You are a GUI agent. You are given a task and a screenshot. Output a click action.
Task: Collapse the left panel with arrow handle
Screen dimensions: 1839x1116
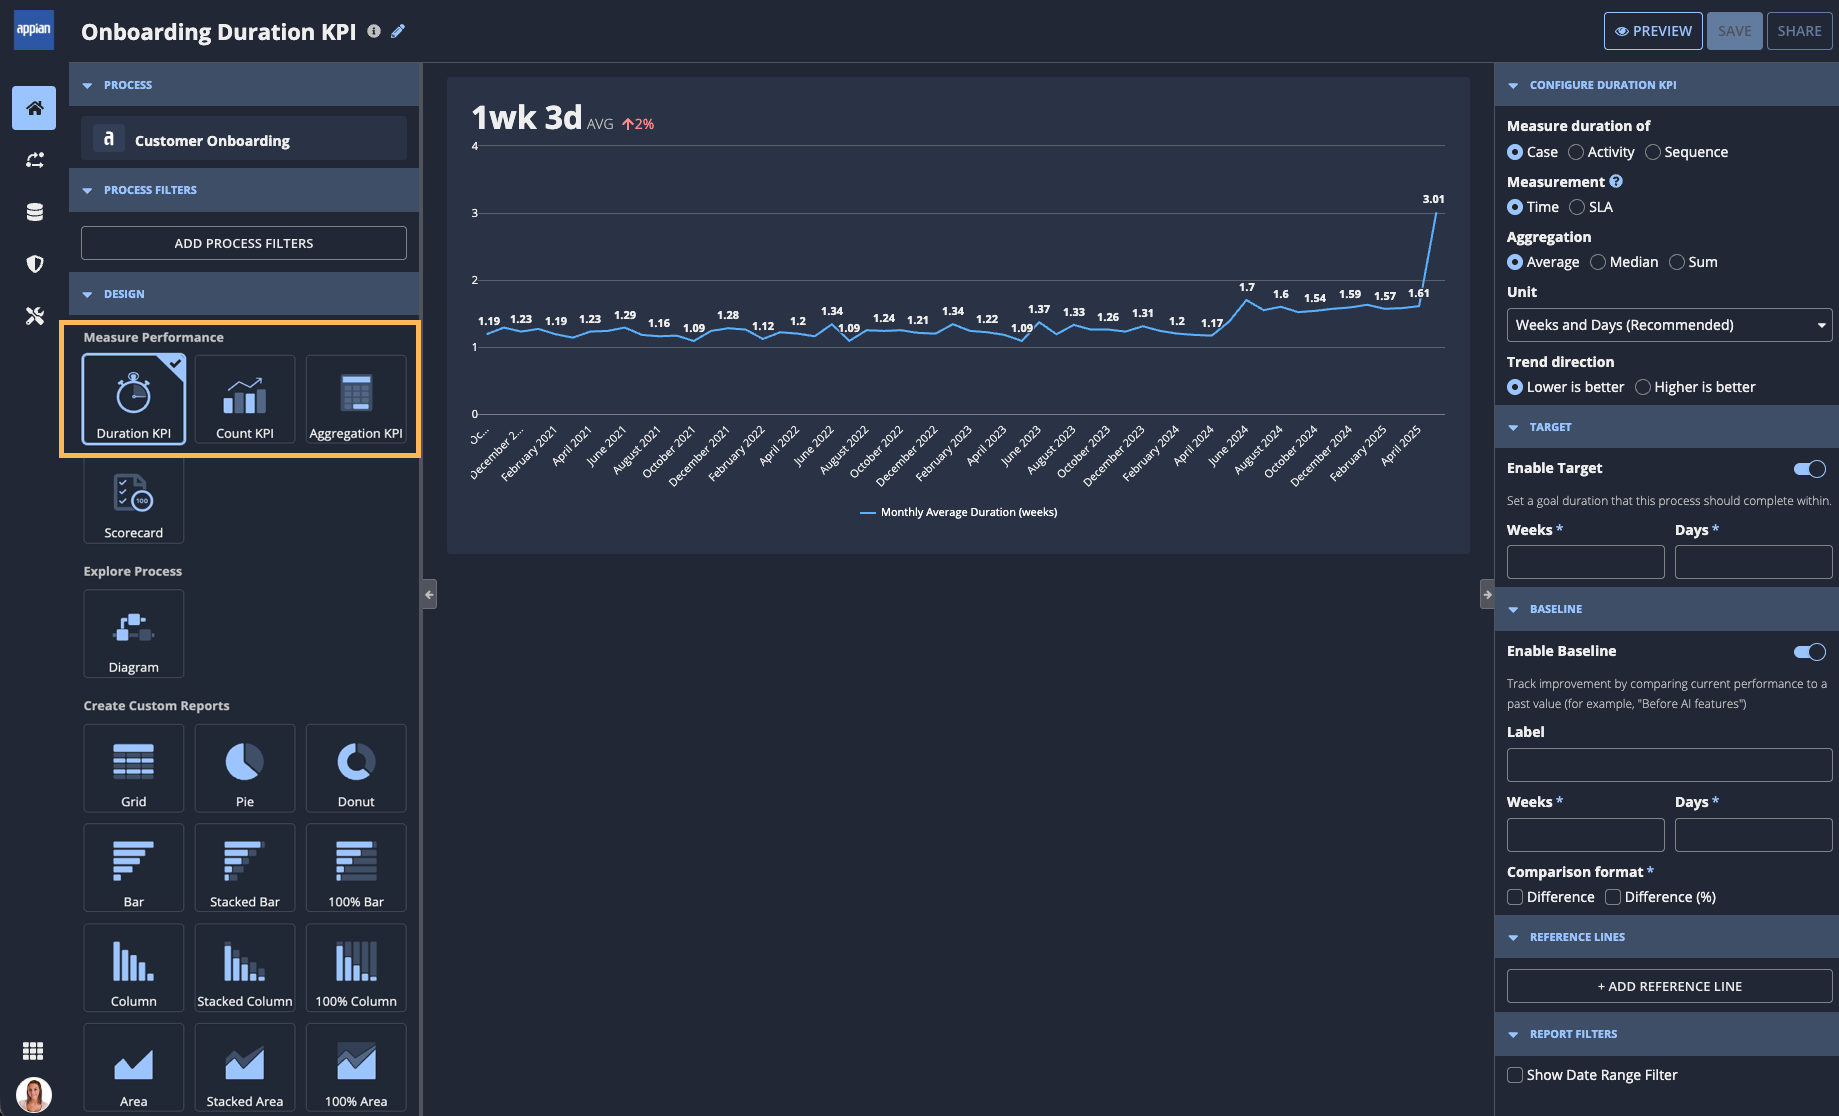click(429, 594)
